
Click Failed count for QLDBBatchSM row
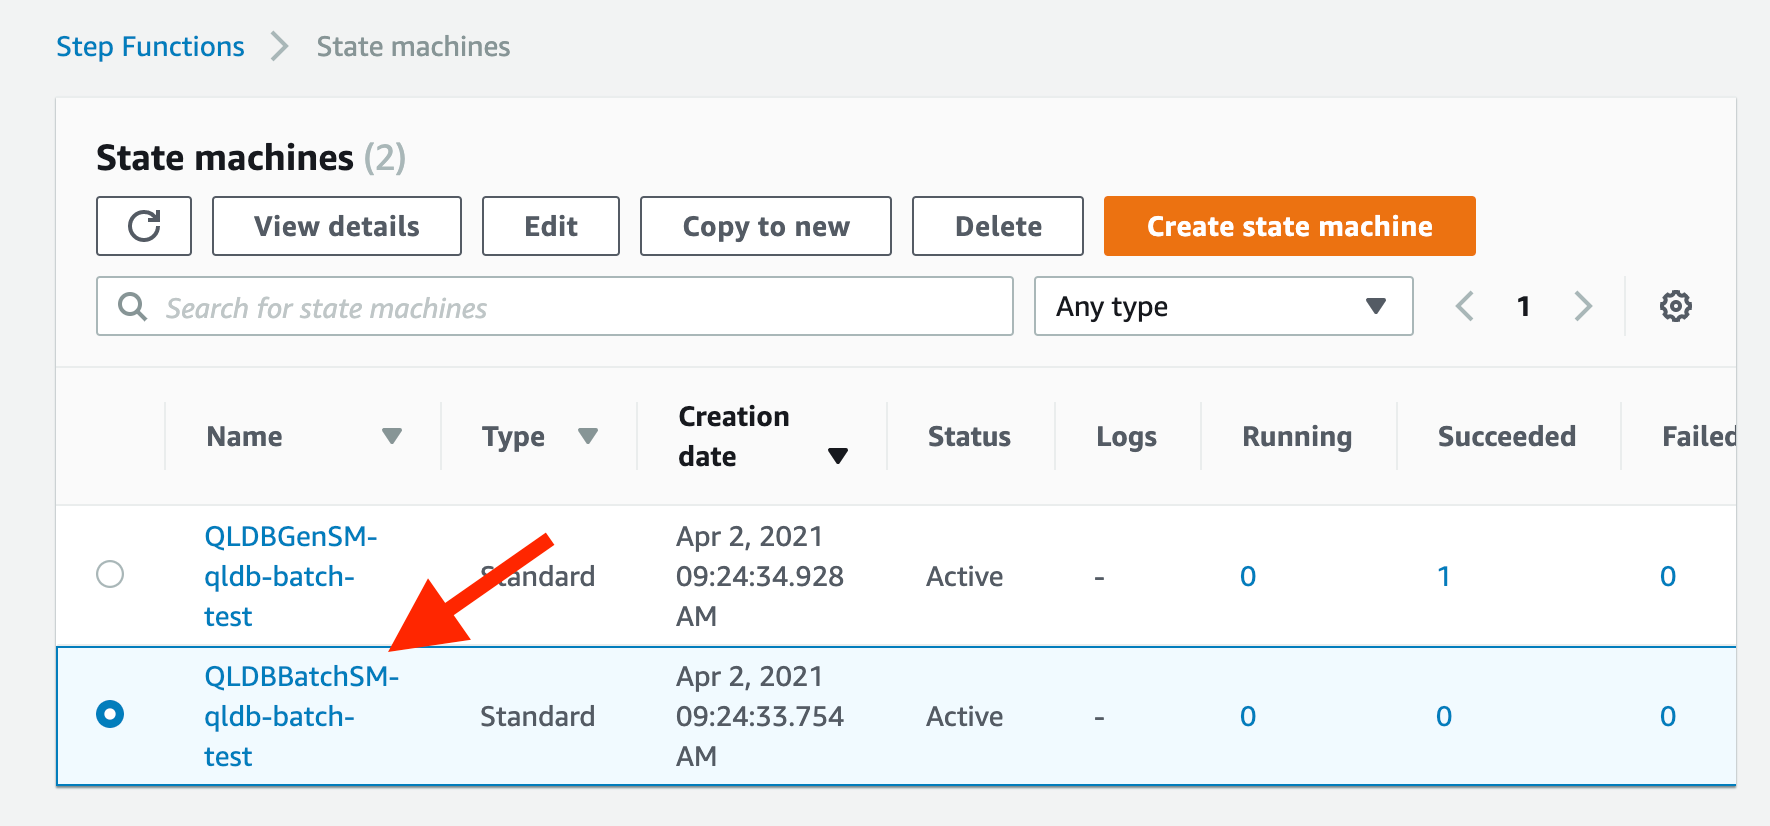1668,716
